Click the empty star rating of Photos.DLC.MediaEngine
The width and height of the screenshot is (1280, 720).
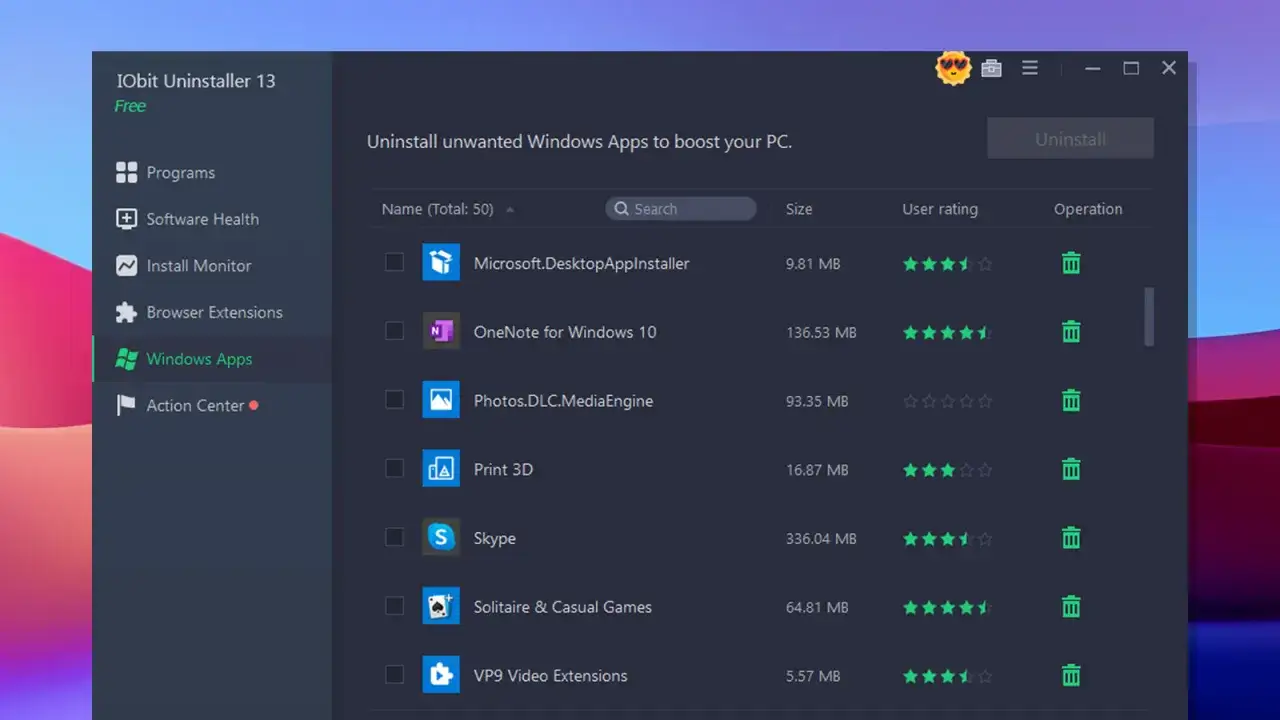(x=948, y=401)
